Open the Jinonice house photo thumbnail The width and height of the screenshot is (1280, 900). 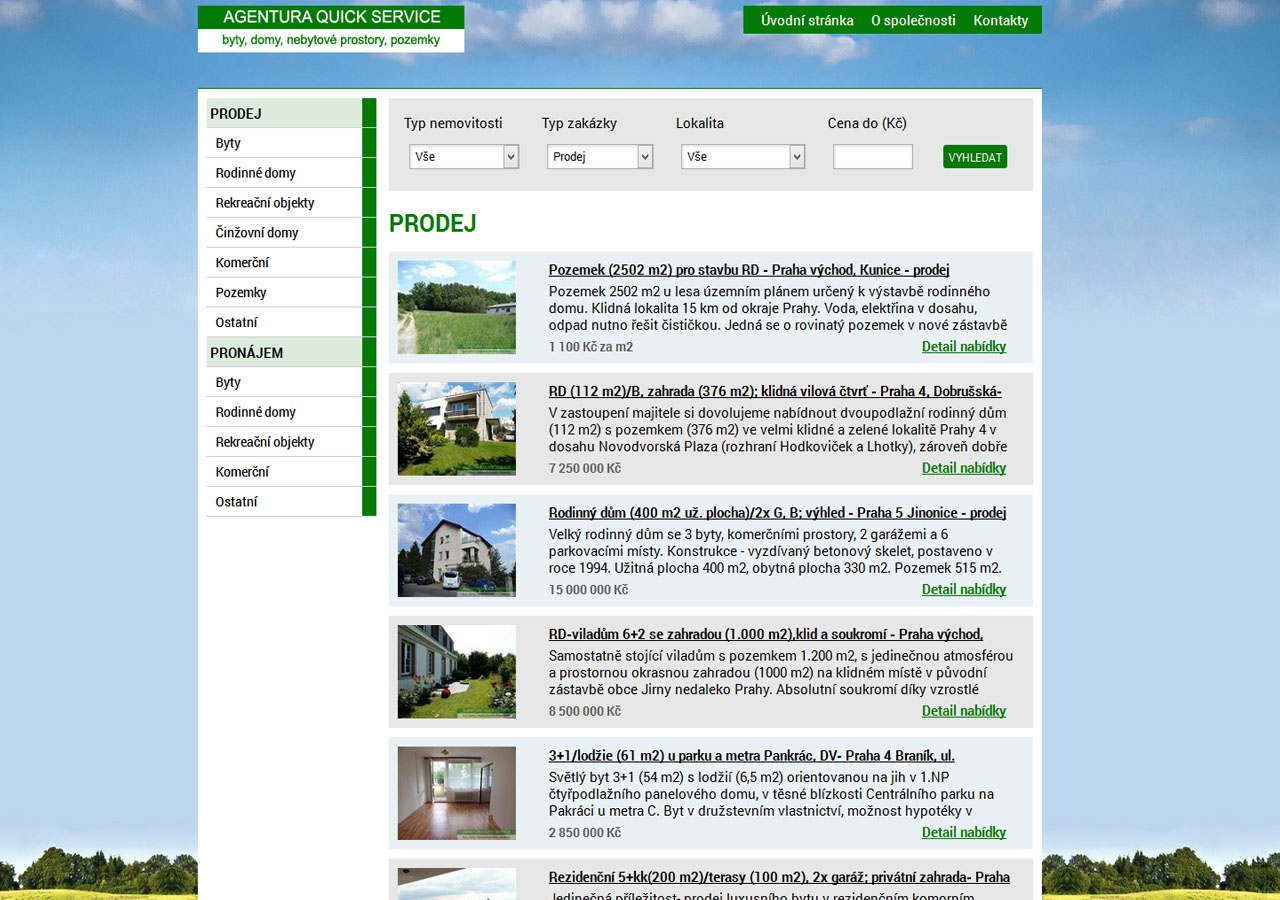pos(457,550)
